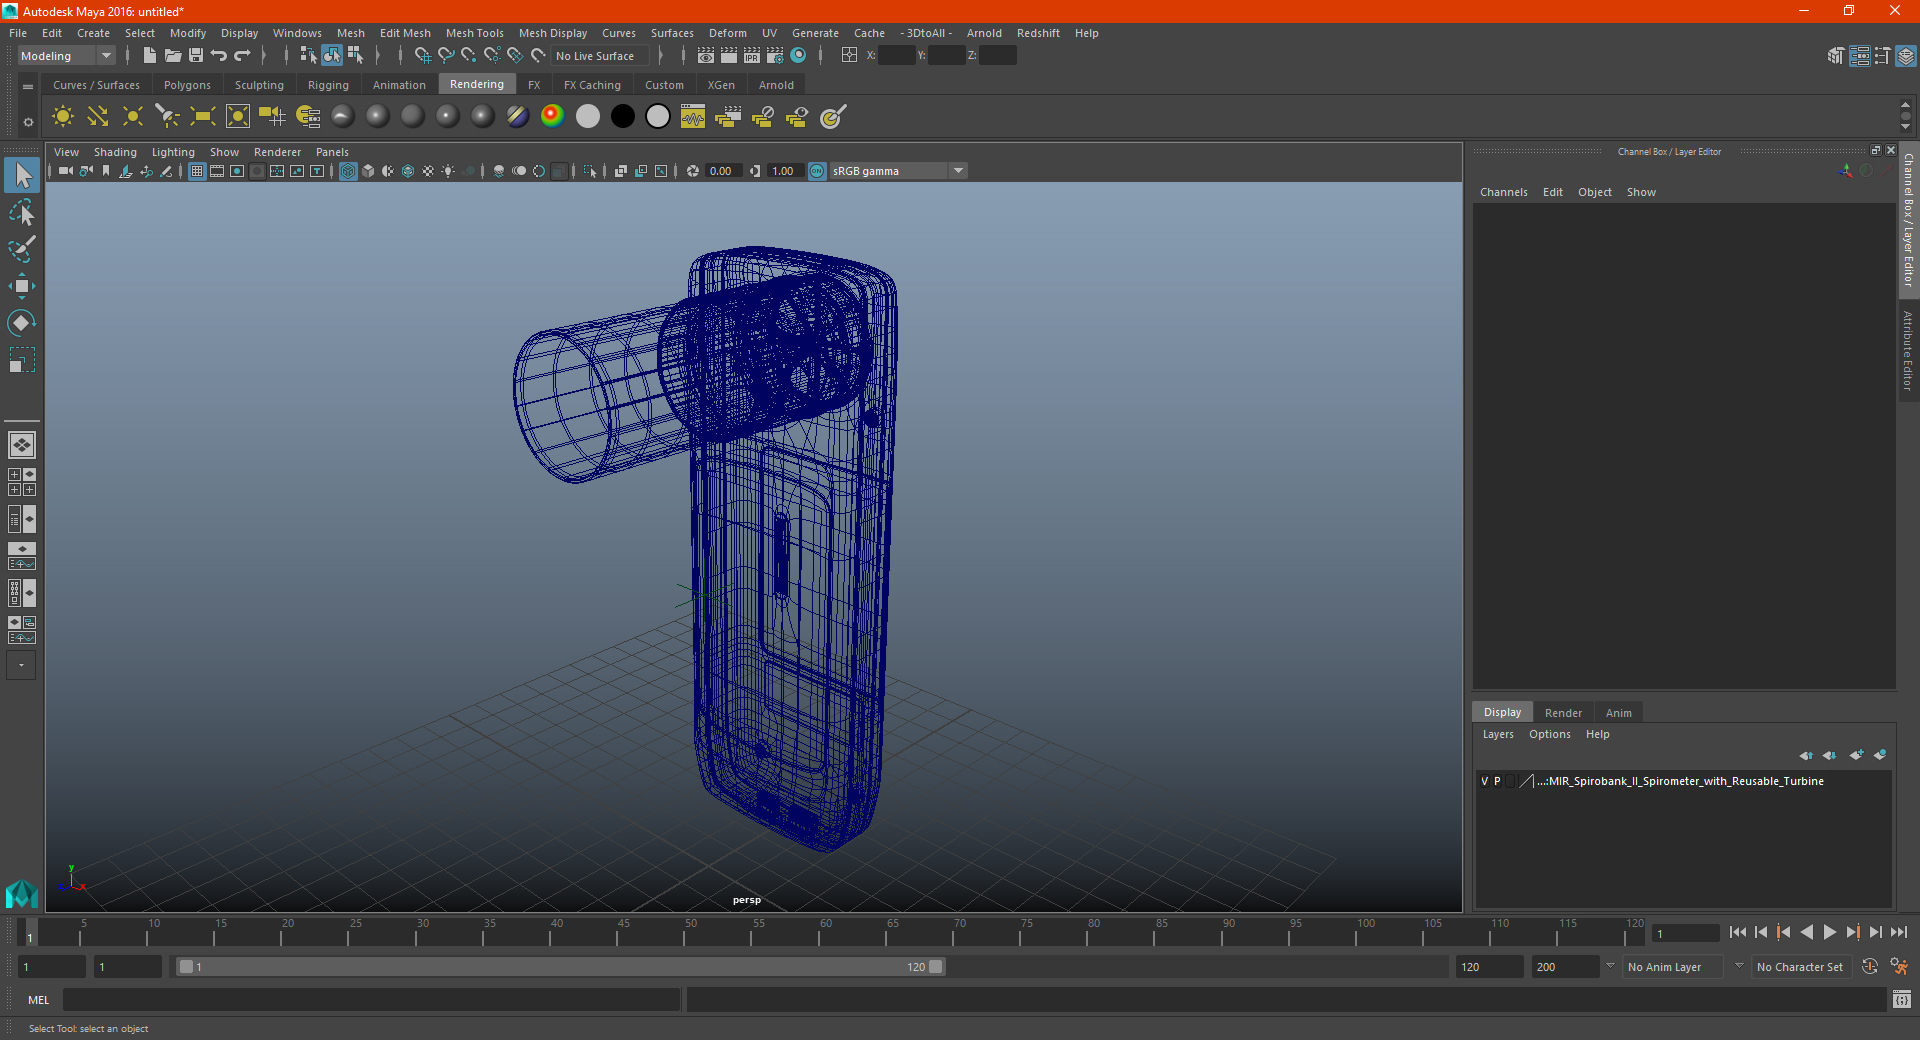Open the sRGB gamma view transform dropdown

pos(898,171)
